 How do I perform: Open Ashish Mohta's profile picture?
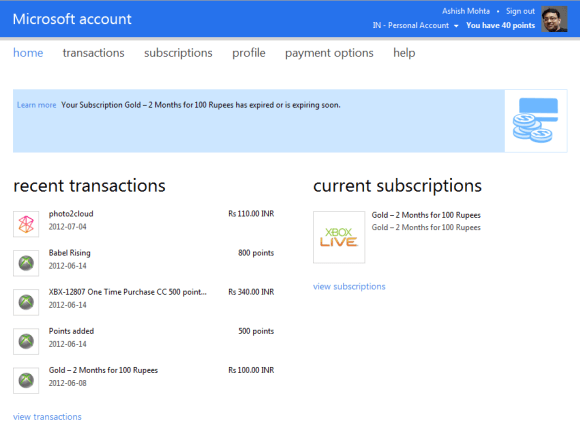pos(554,19)
